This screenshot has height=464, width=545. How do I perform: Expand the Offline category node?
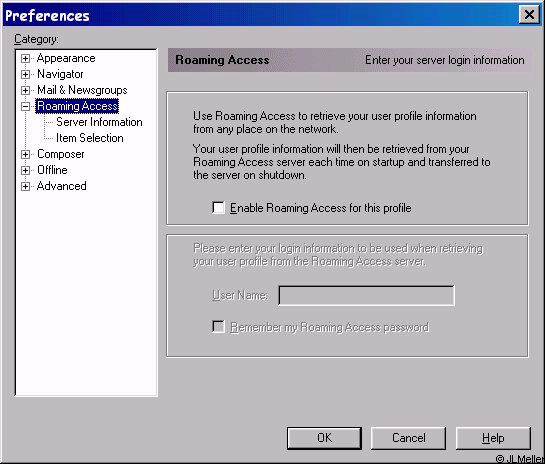(25, 170)
